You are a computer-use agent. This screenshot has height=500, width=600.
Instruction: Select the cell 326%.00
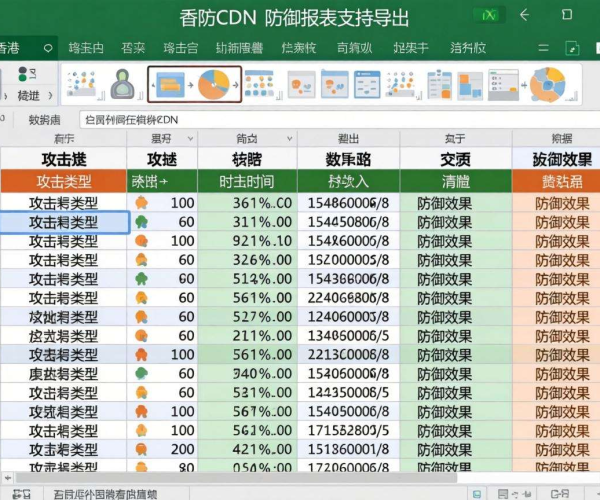tap(247, 260)
